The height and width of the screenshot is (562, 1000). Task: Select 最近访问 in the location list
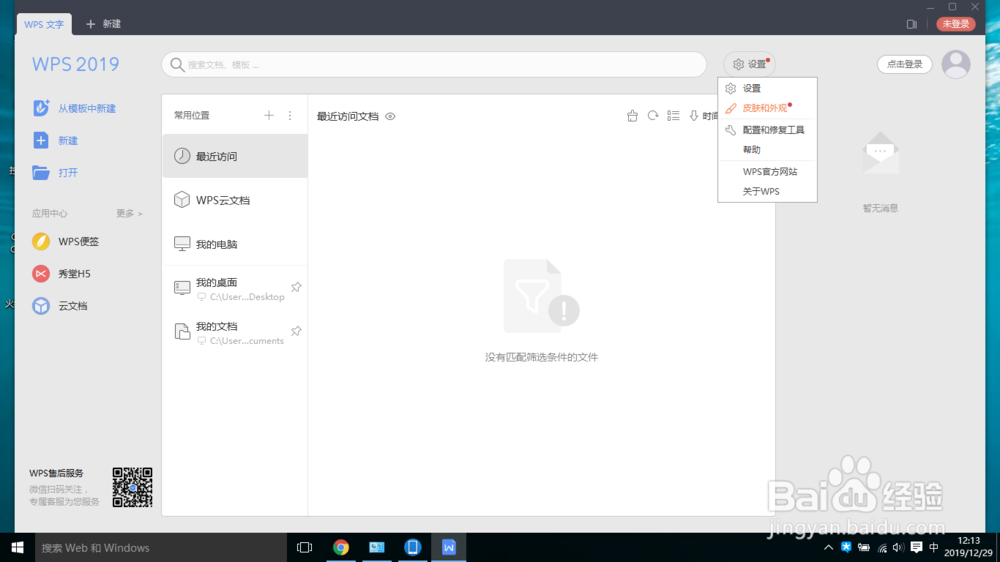point(235,156)
